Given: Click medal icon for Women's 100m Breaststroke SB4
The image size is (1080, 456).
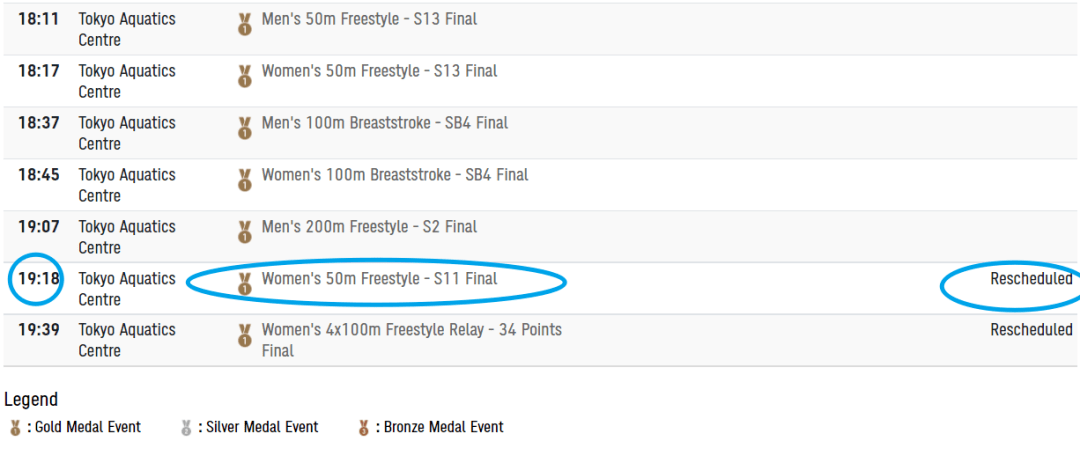Looking at the screenshot, I should point(244,180).
